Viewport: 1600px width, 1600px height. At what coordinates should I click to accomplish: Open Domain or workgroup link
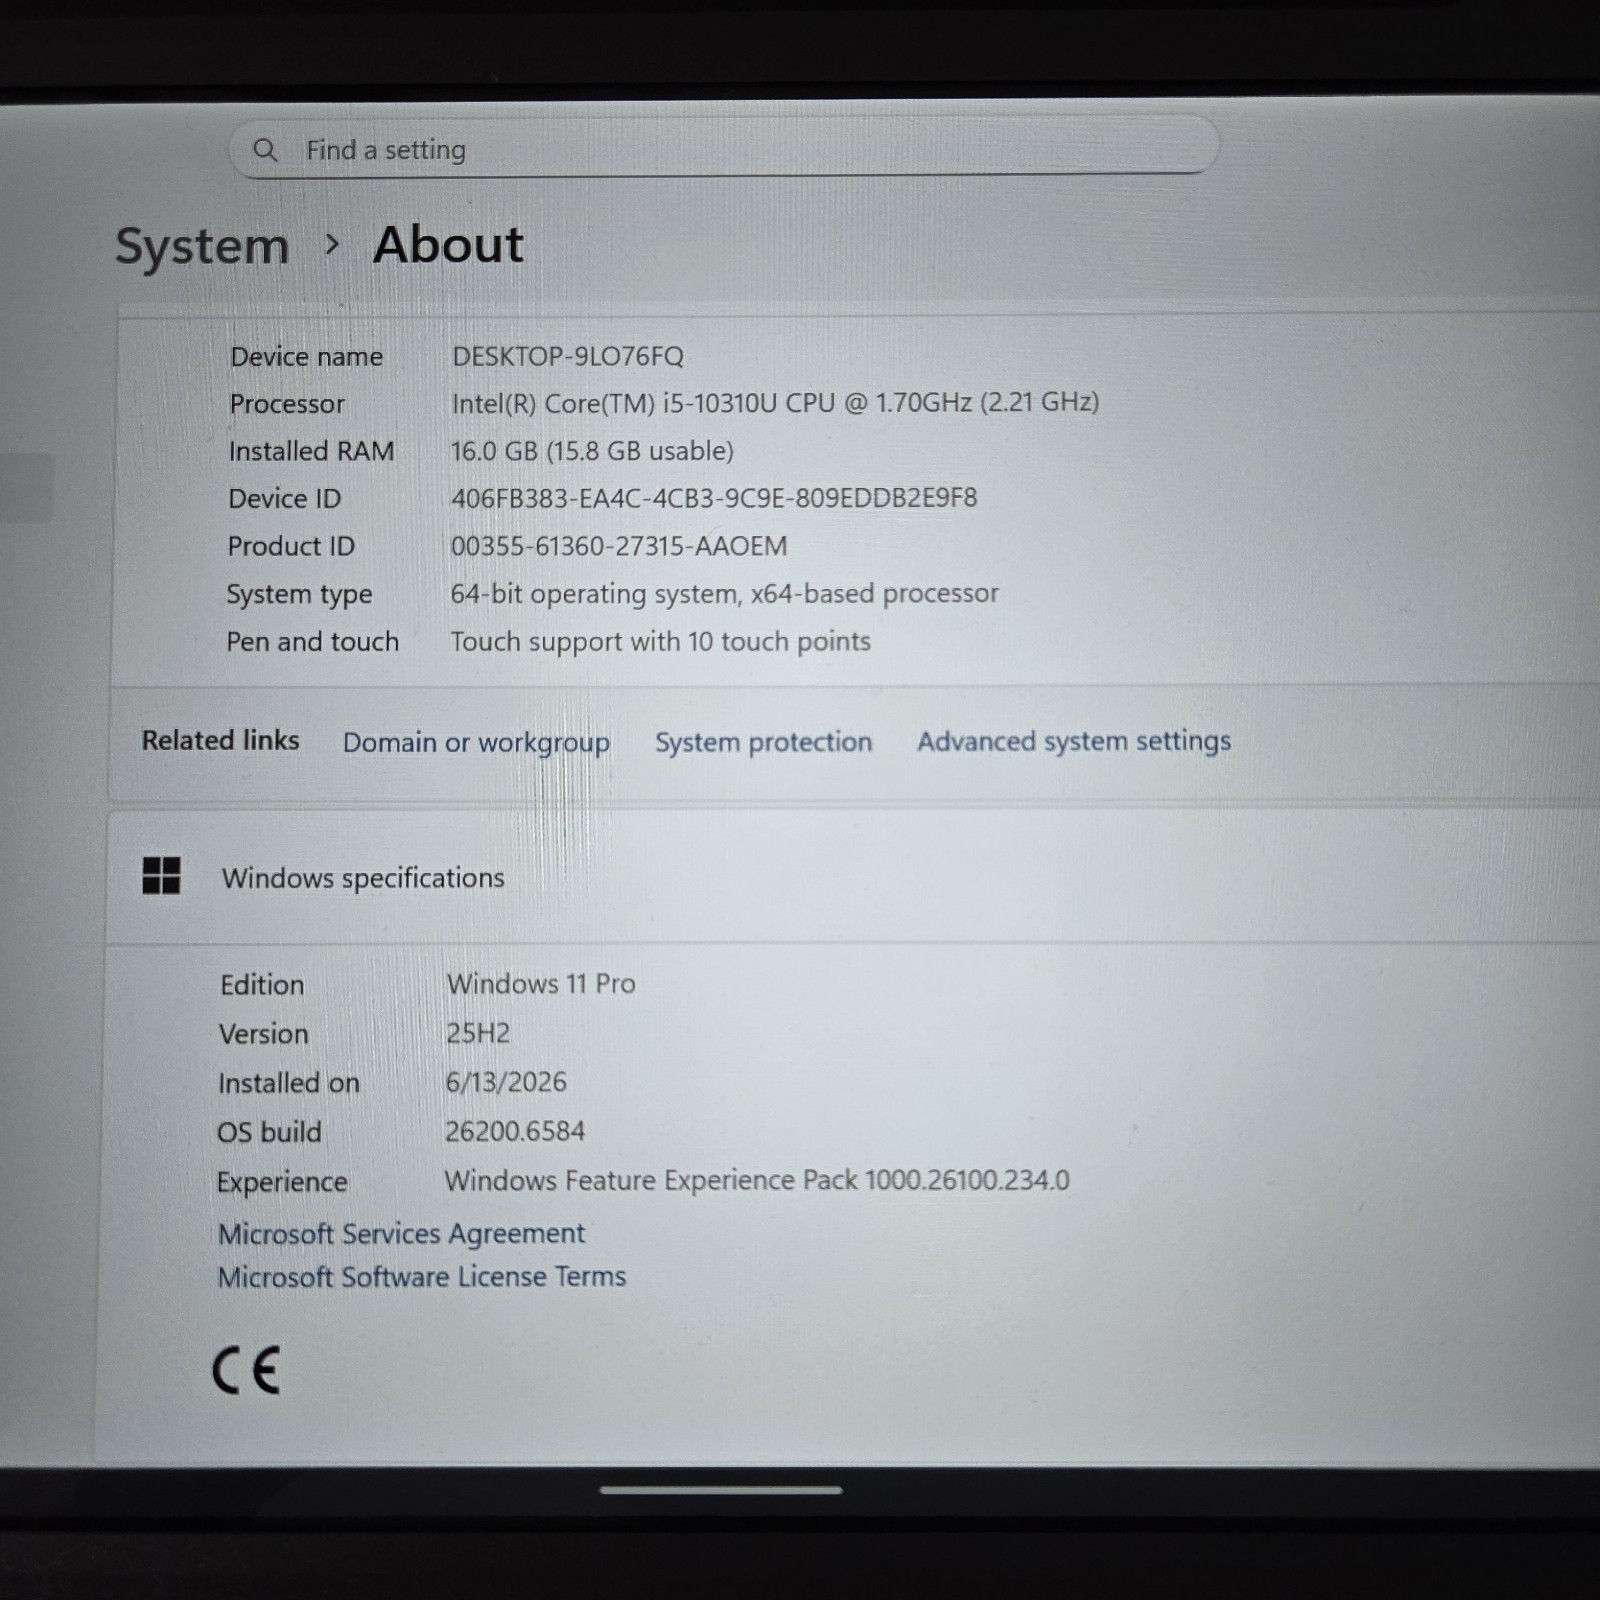476,743
